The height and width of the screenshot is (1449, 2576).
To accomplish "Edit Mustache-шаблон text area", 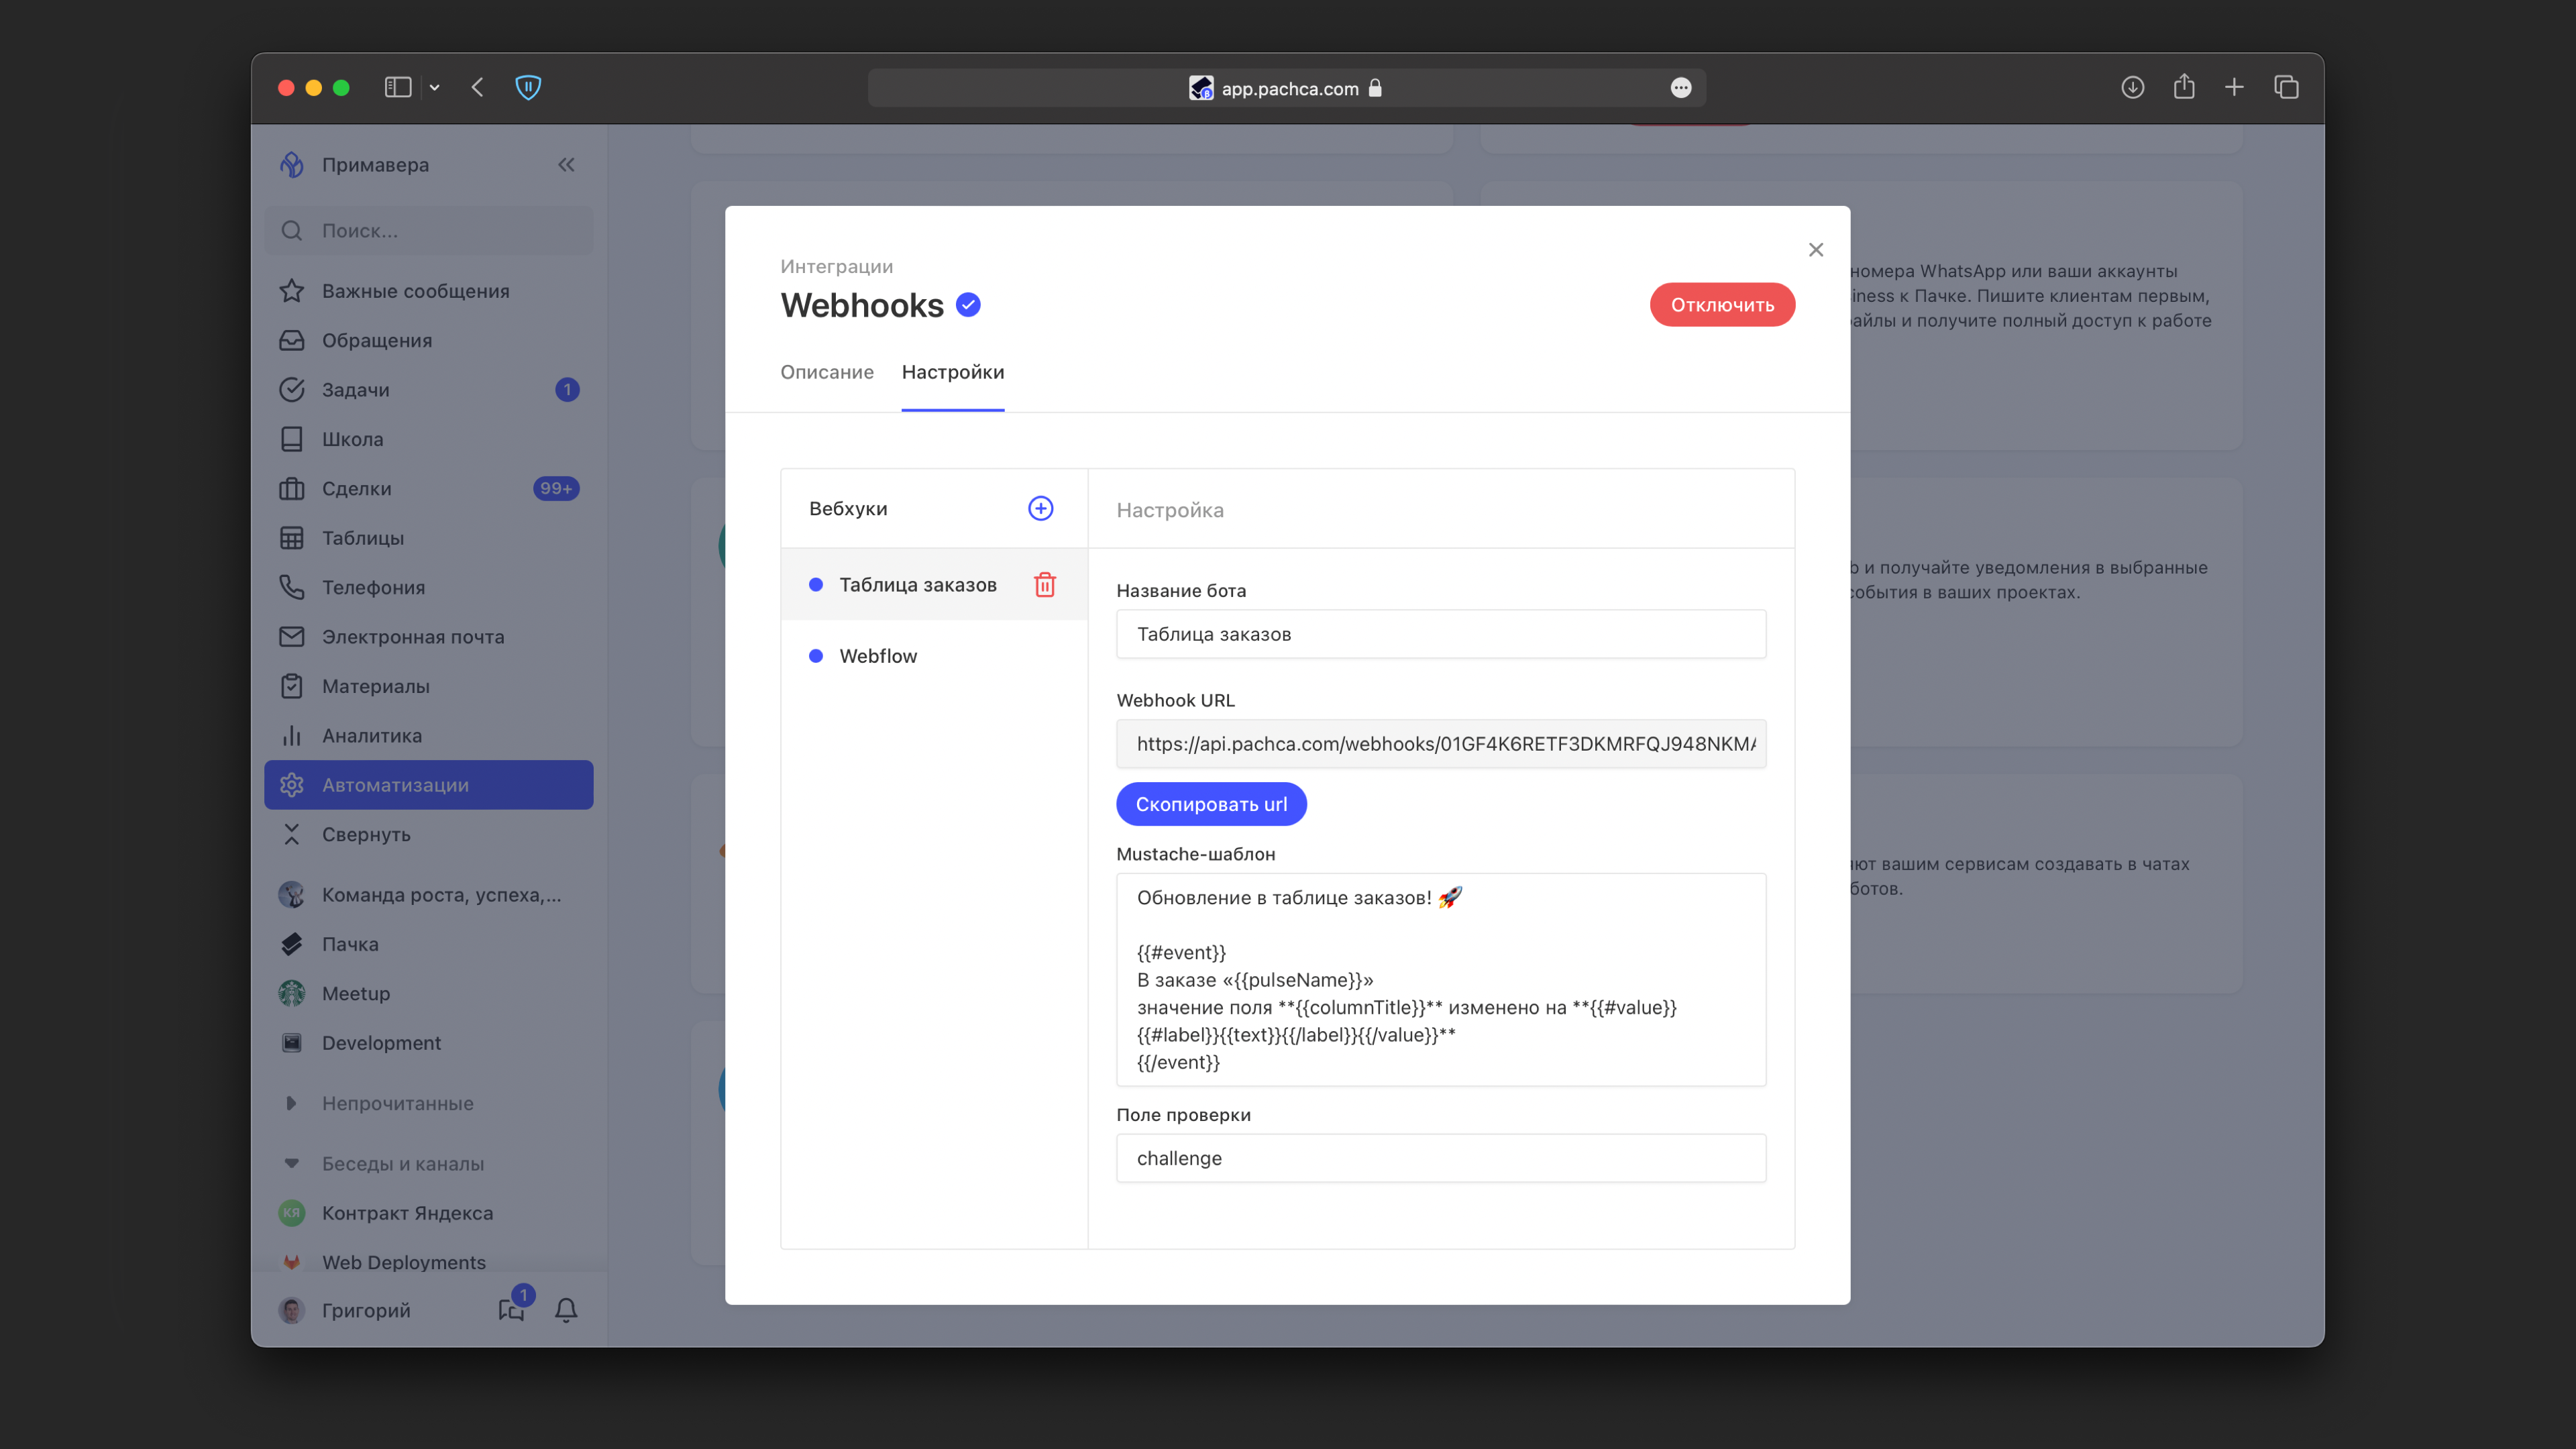I will click(x=1440, y=980).
